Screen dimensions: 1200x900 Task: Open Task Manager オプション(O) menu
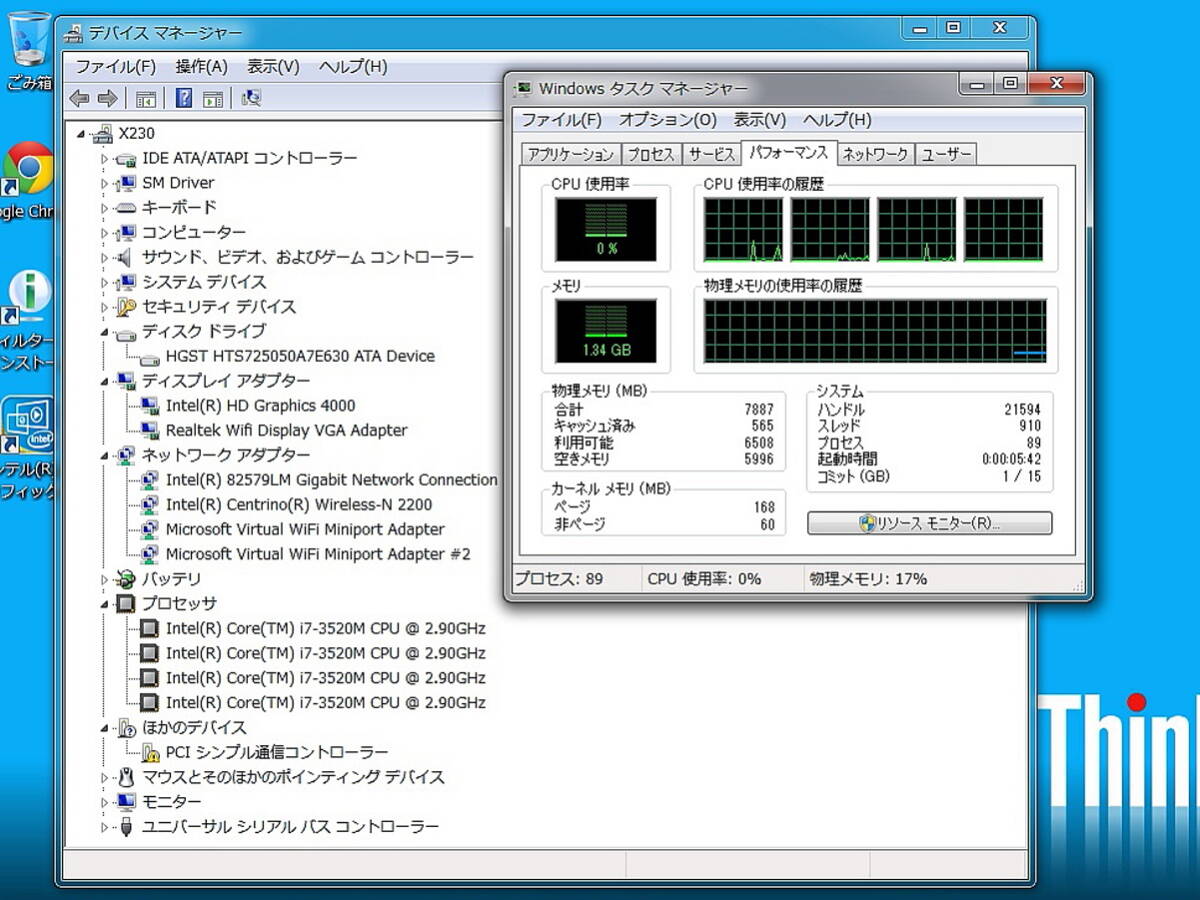pyautogui.click(x=668, y=120)
